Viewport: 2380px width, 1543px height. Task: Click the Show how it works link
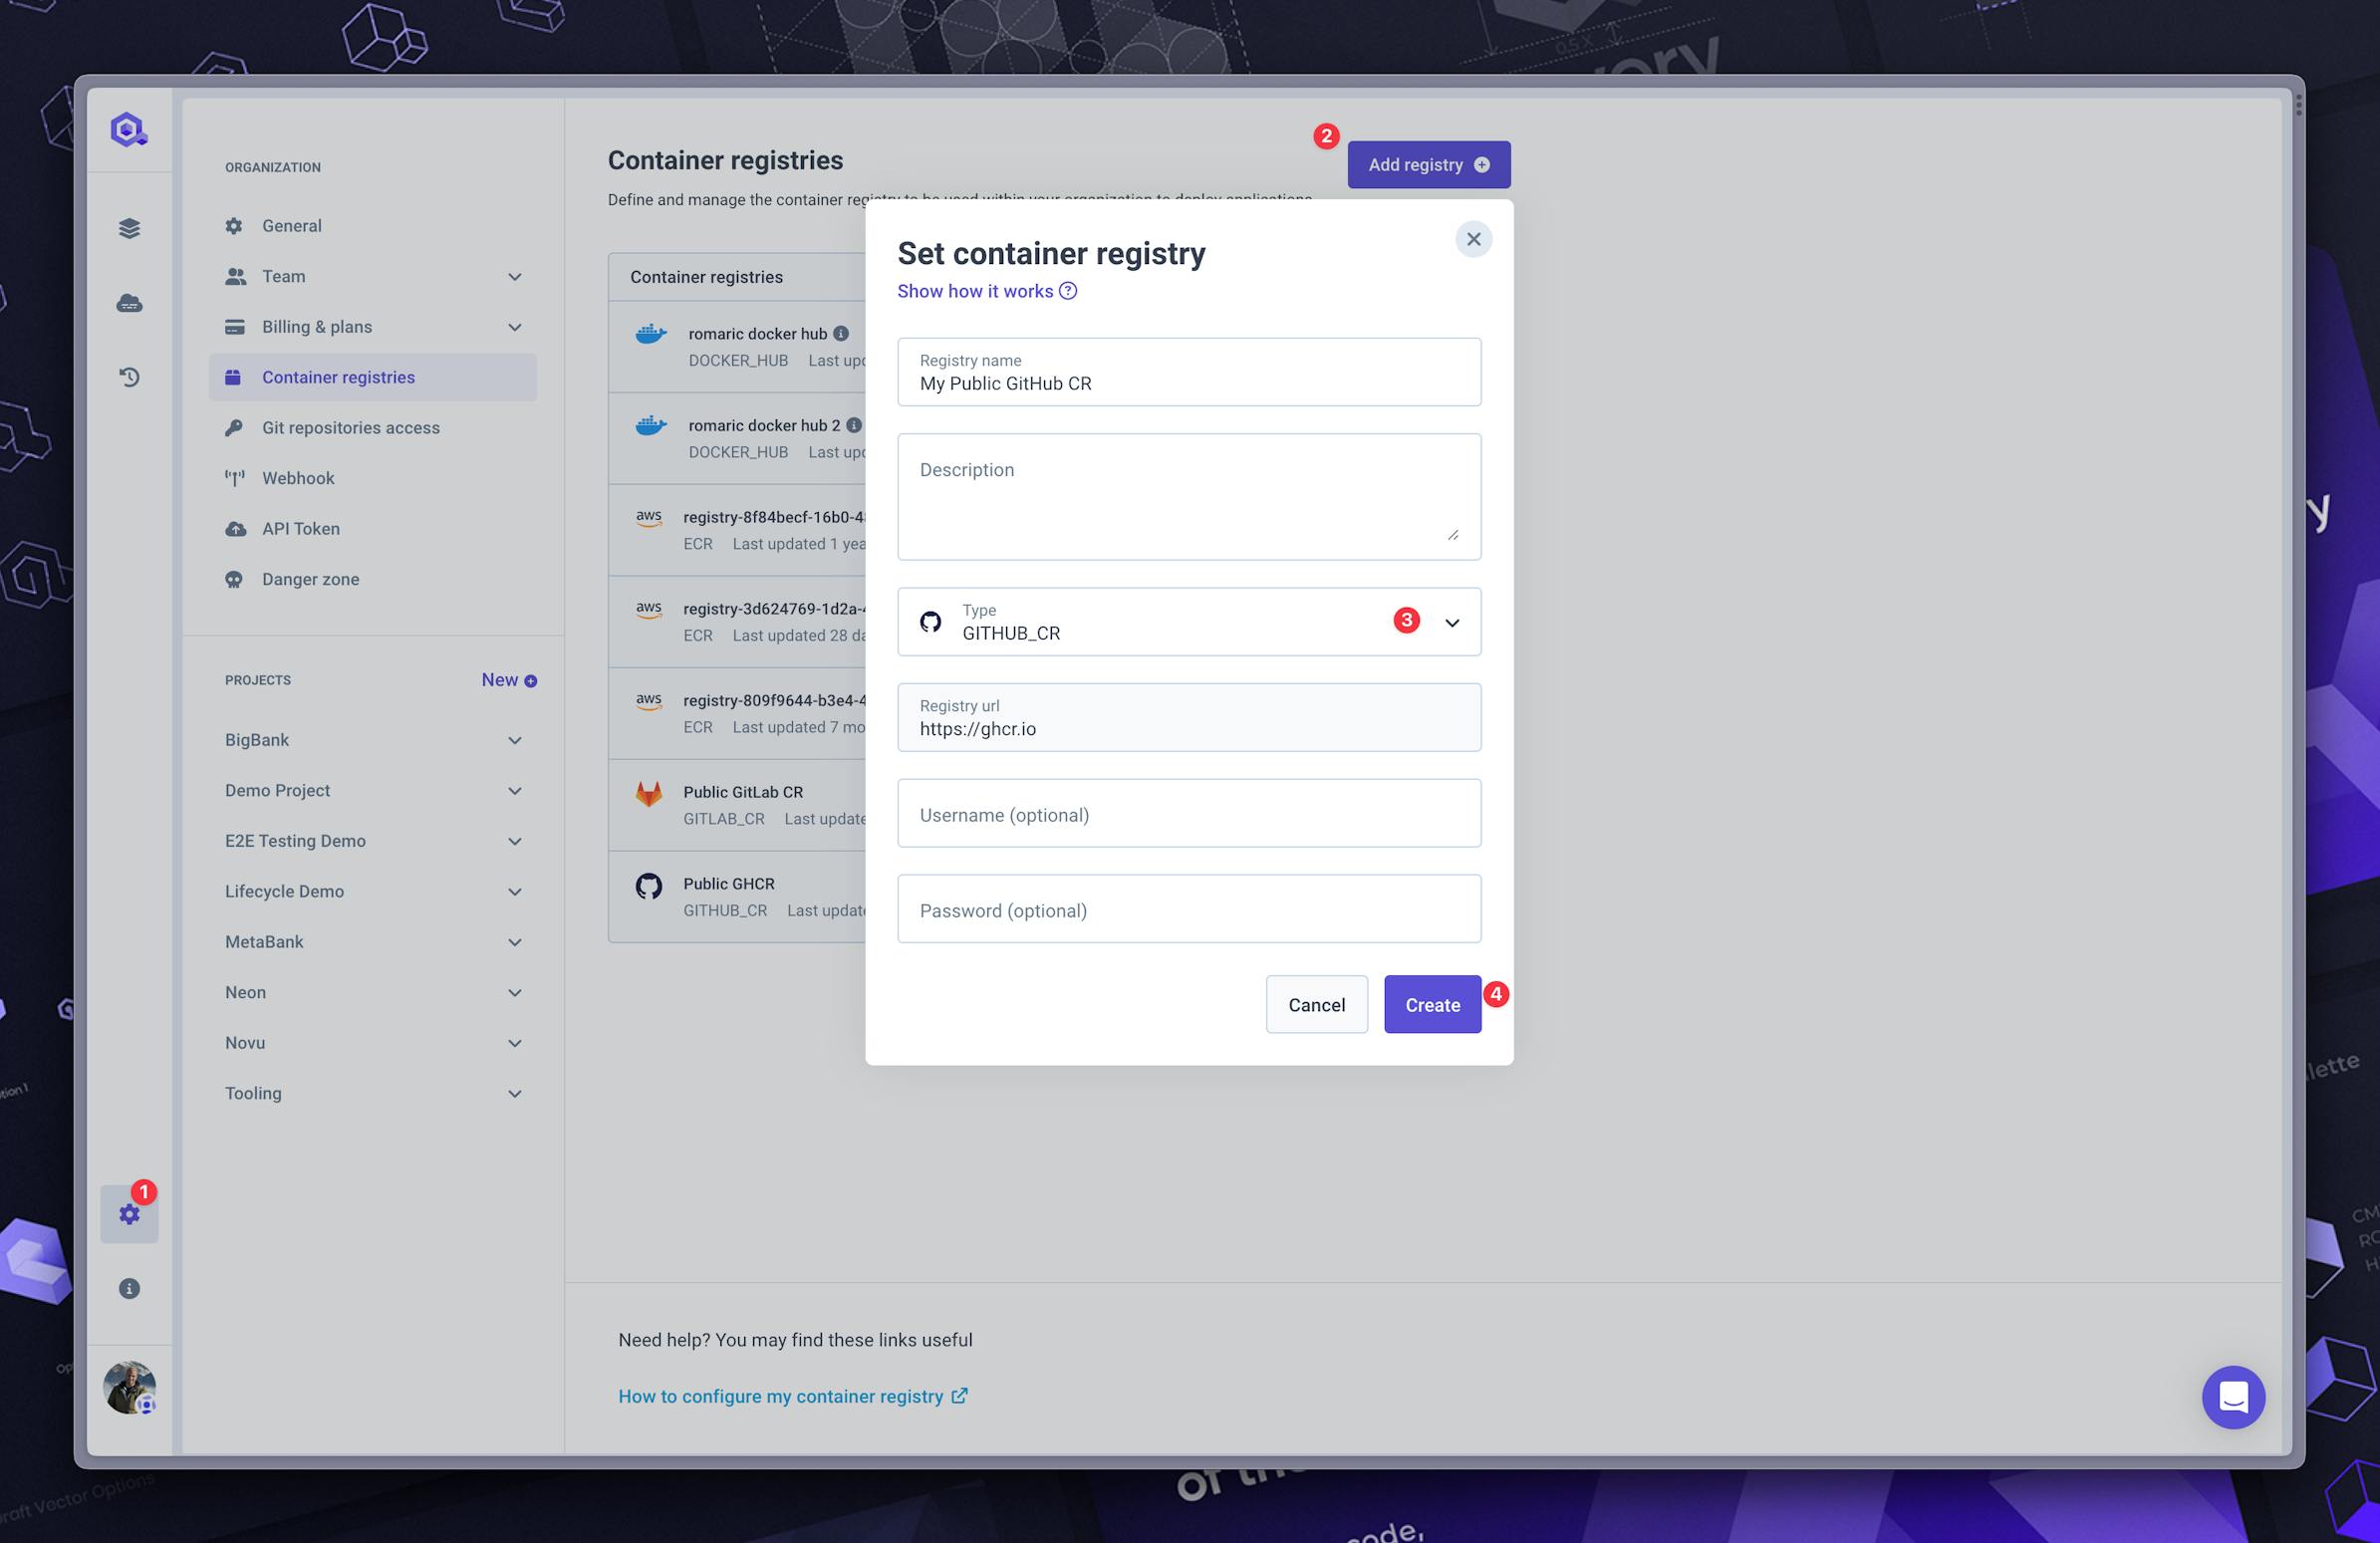tap(987, 290)
